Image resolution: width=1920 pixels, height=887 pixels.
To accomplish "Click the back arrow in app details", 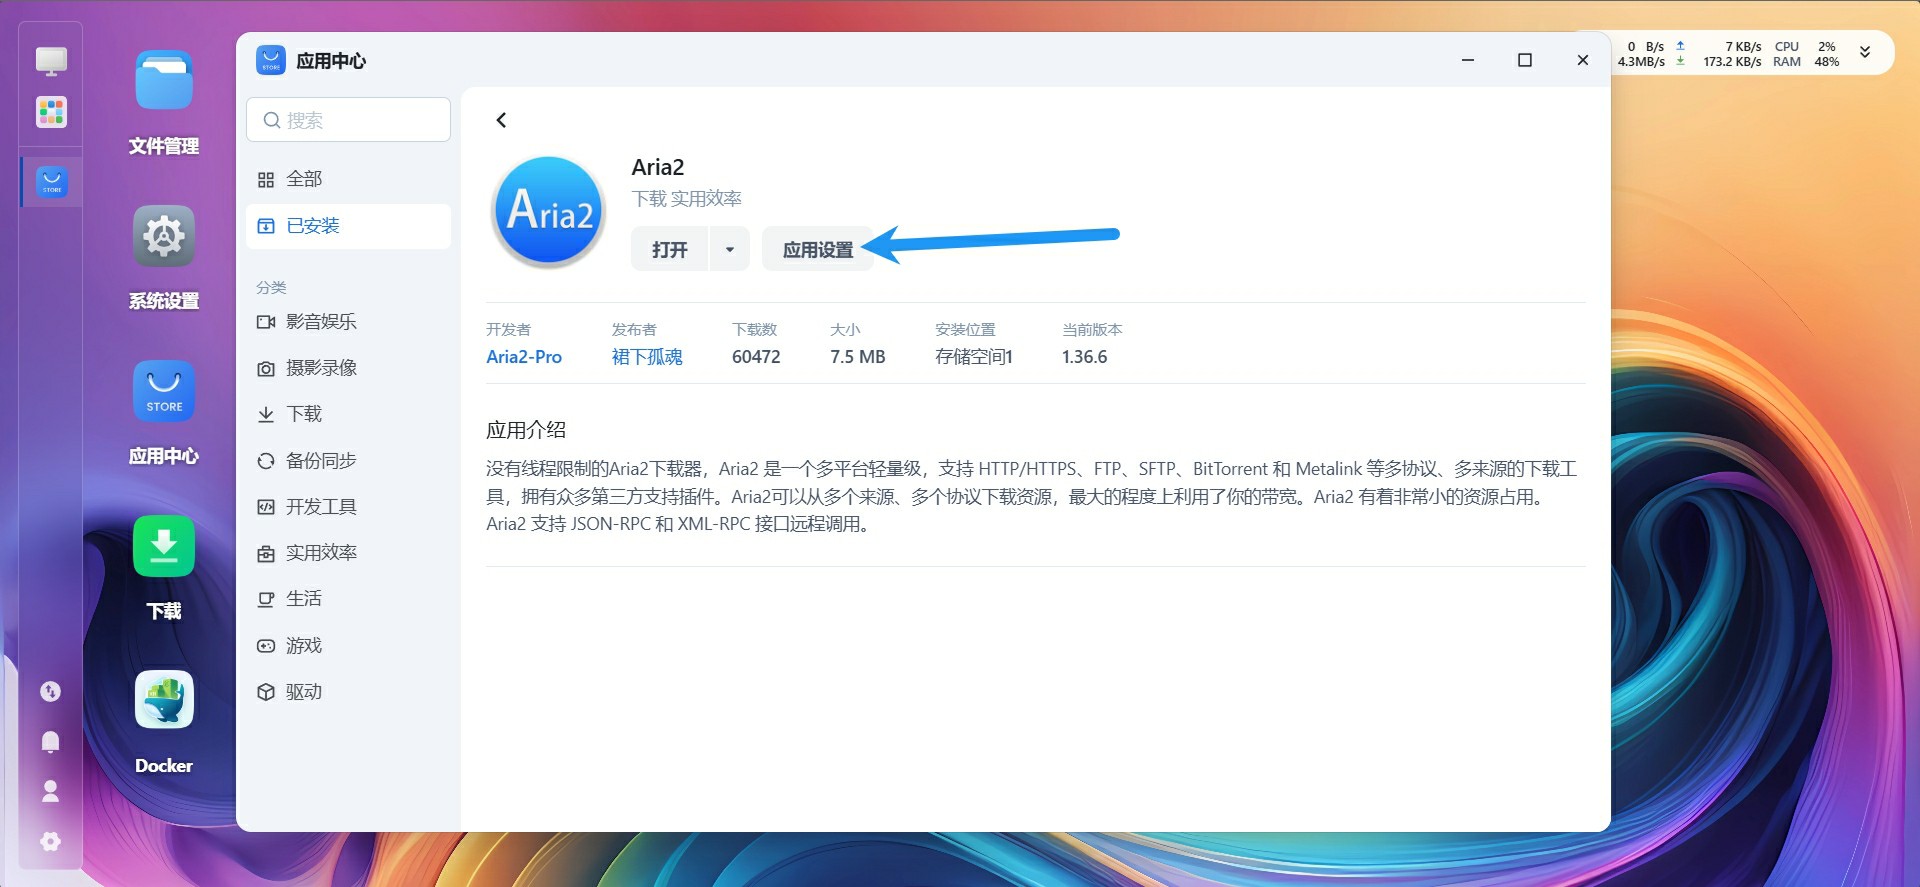I will [501, 120].
